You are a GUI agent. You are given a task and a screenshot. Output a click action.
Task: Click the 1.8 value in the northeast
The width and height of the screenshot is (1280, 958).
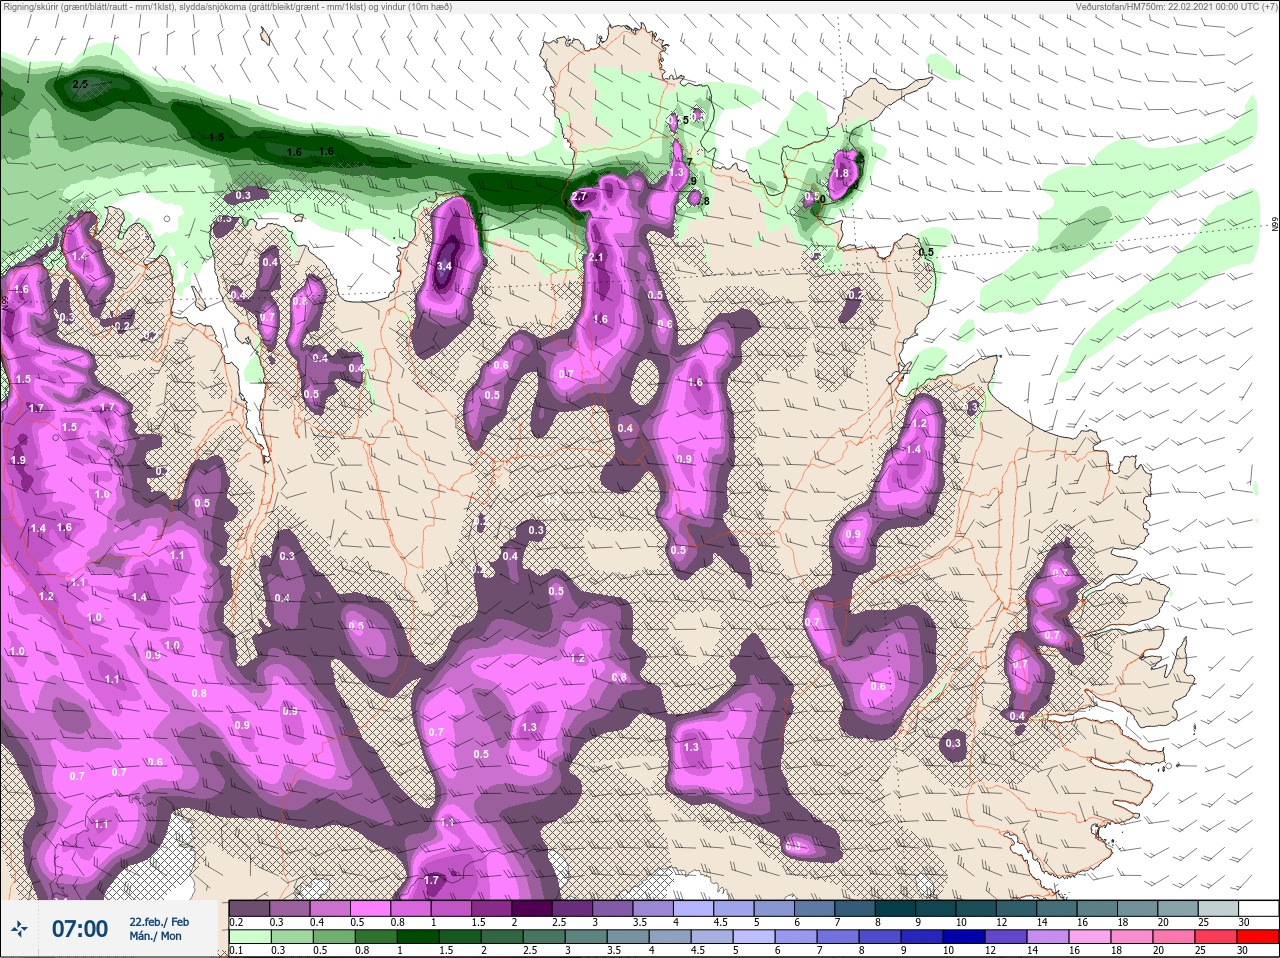coord(841,173)
